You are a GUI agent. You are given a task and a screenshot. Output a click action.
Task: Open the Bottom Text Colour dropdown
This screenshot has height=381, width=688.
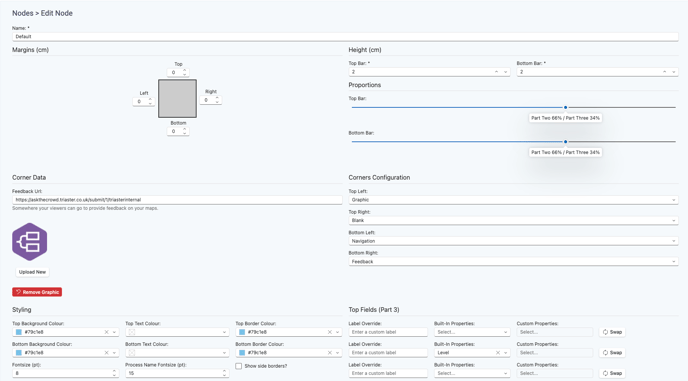click(177, 352)
